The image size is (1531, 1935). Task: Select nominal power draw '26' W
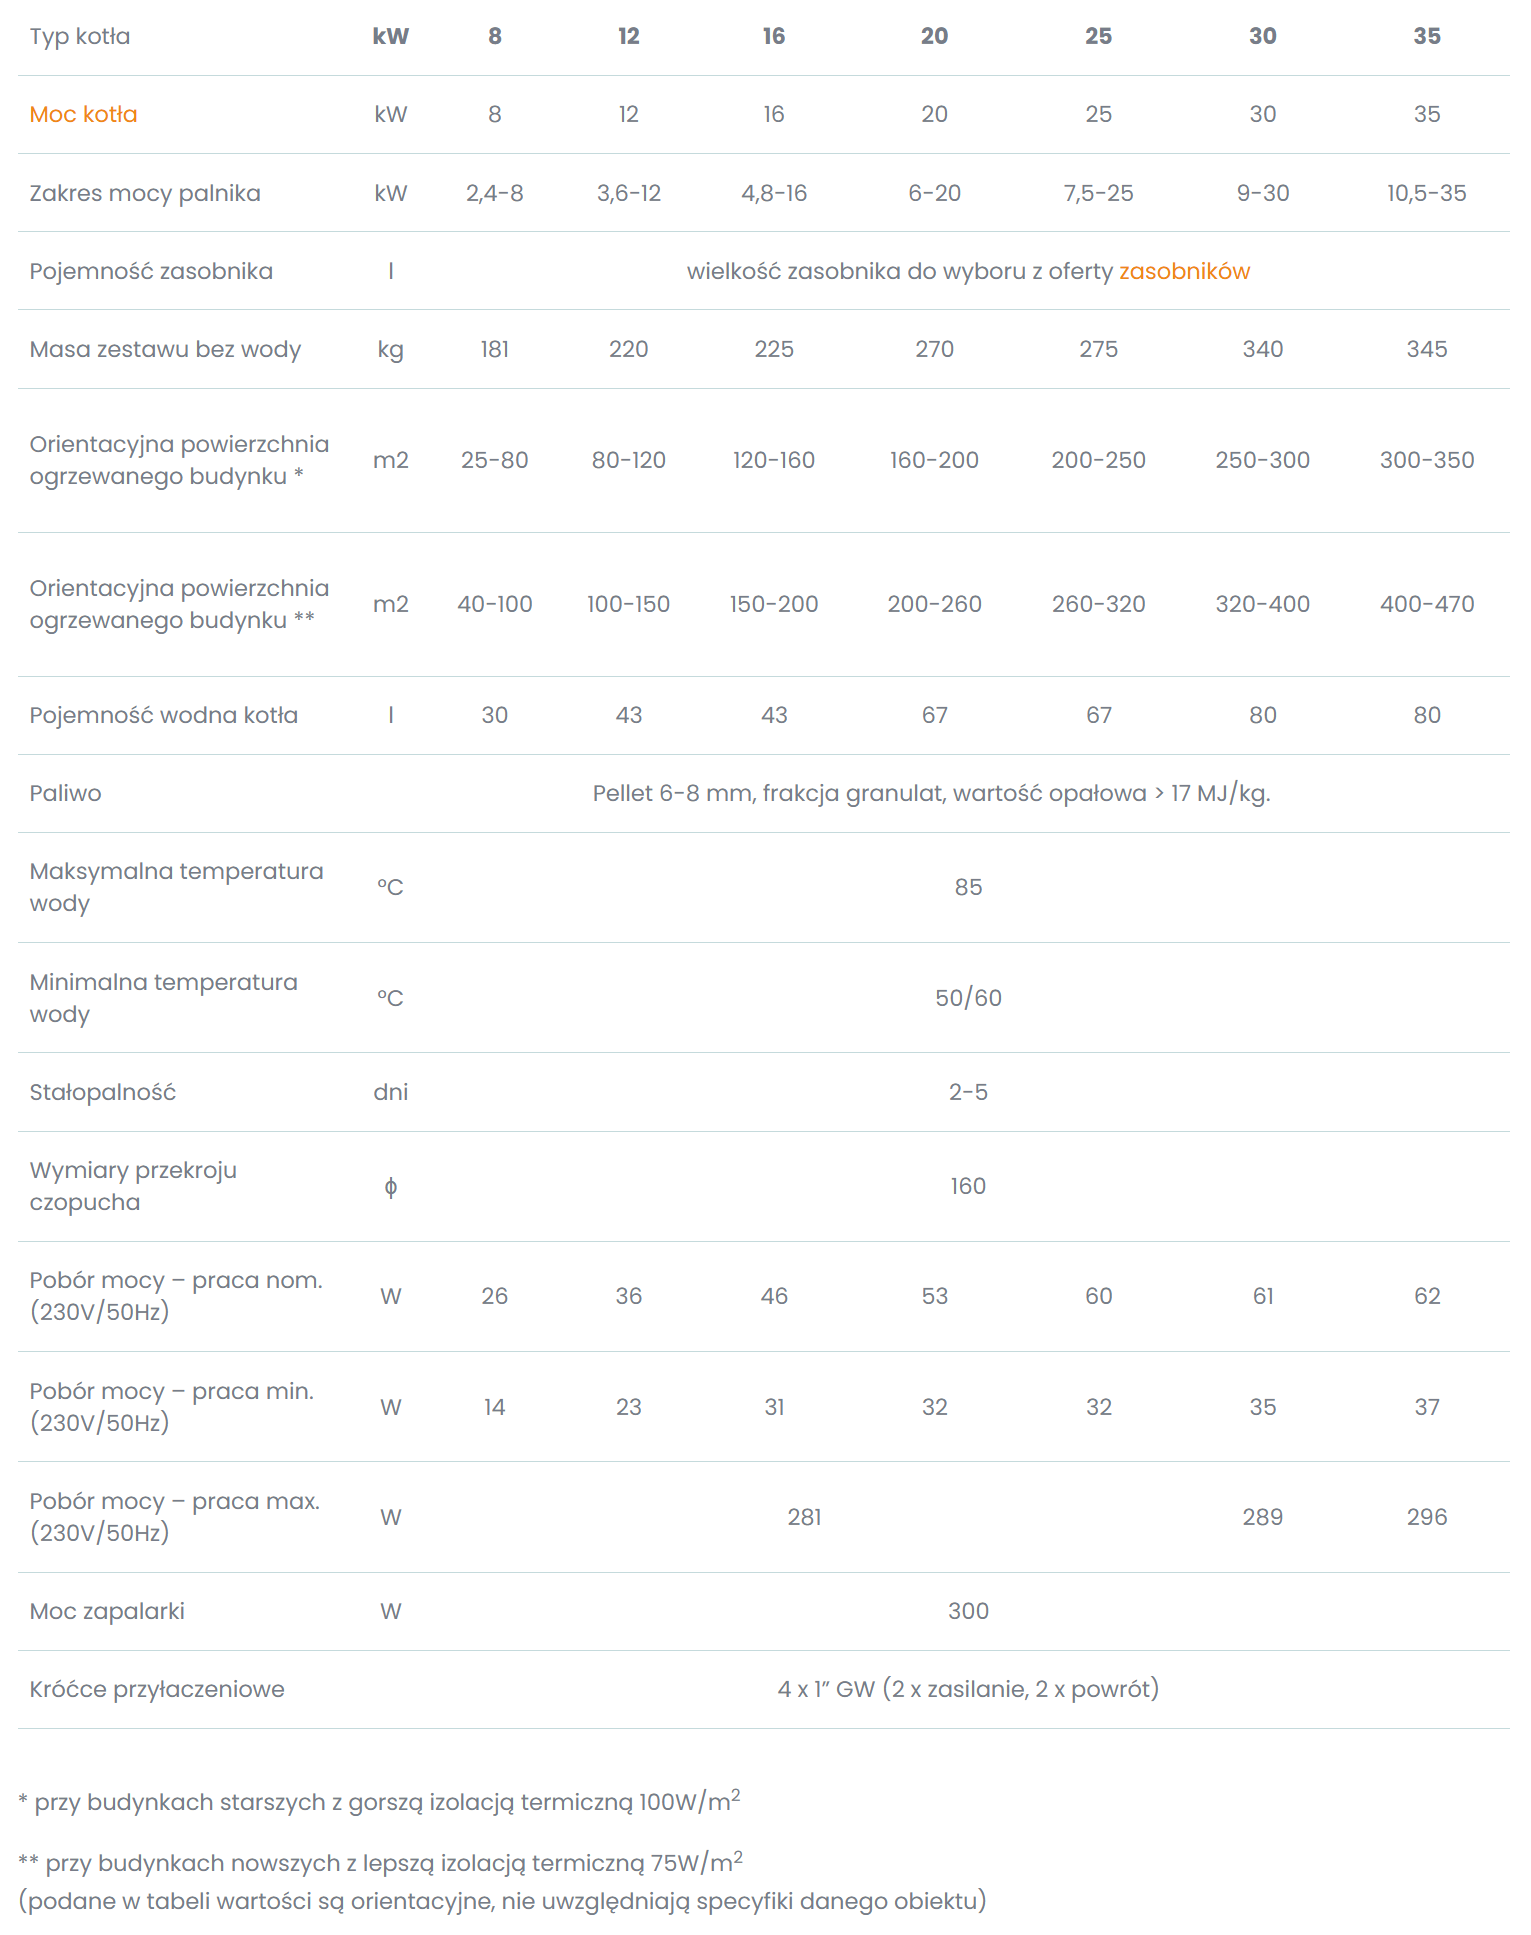pos(494,1296)
